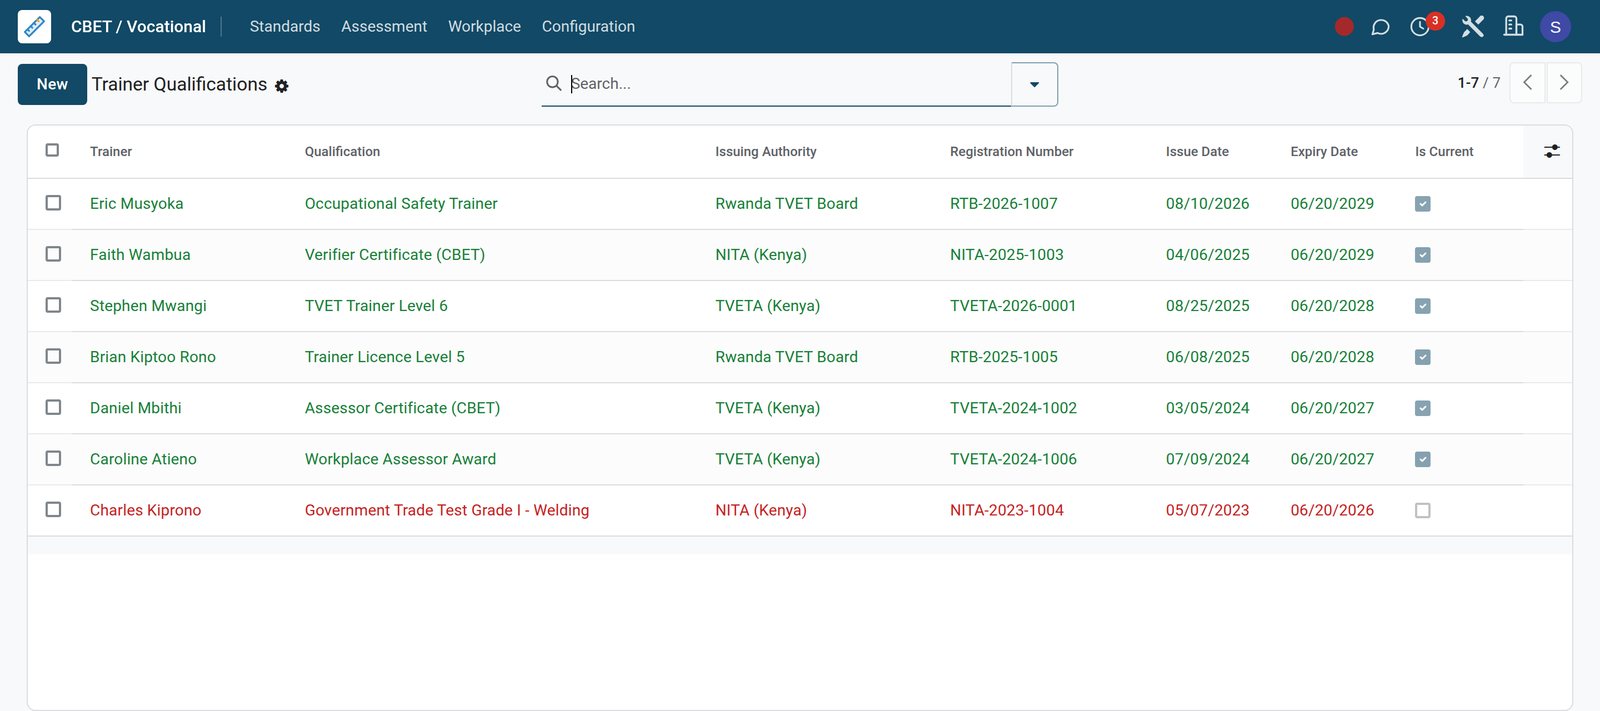Open the user avatar menu
Image resolution: width=1600 pixels, height=711 pixels.
click(1555, 27)
